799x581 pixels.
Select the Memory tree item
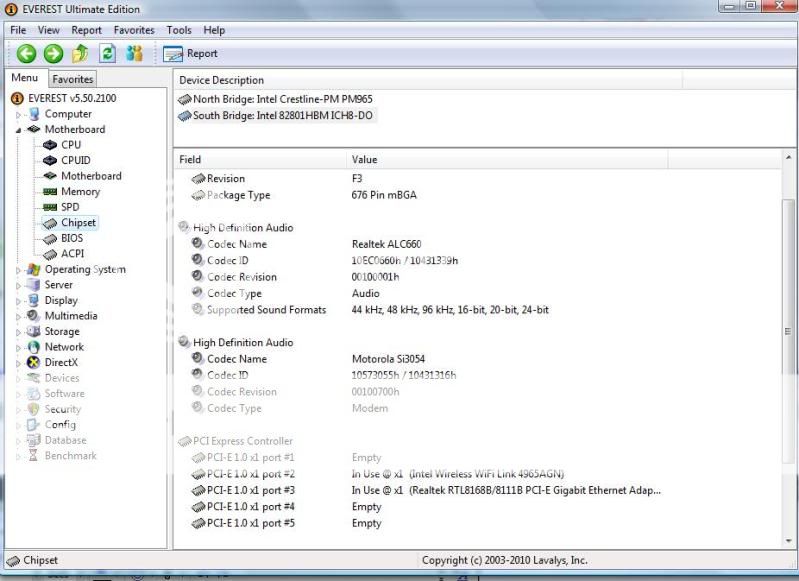pos(80,191)
